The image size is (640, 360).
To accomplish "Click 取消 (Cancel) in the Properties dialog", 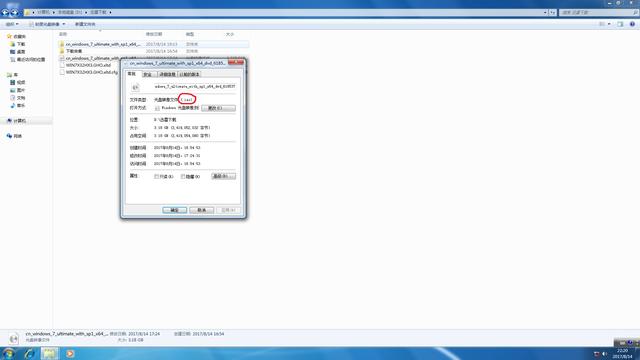I will coord(202,210).
